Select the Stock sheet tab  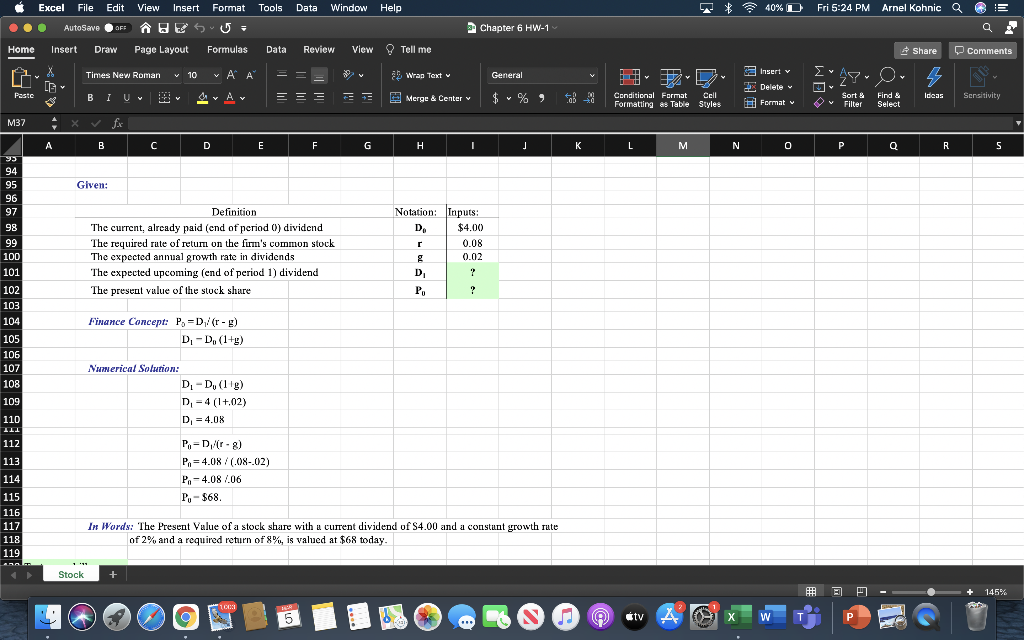[70, 573]
